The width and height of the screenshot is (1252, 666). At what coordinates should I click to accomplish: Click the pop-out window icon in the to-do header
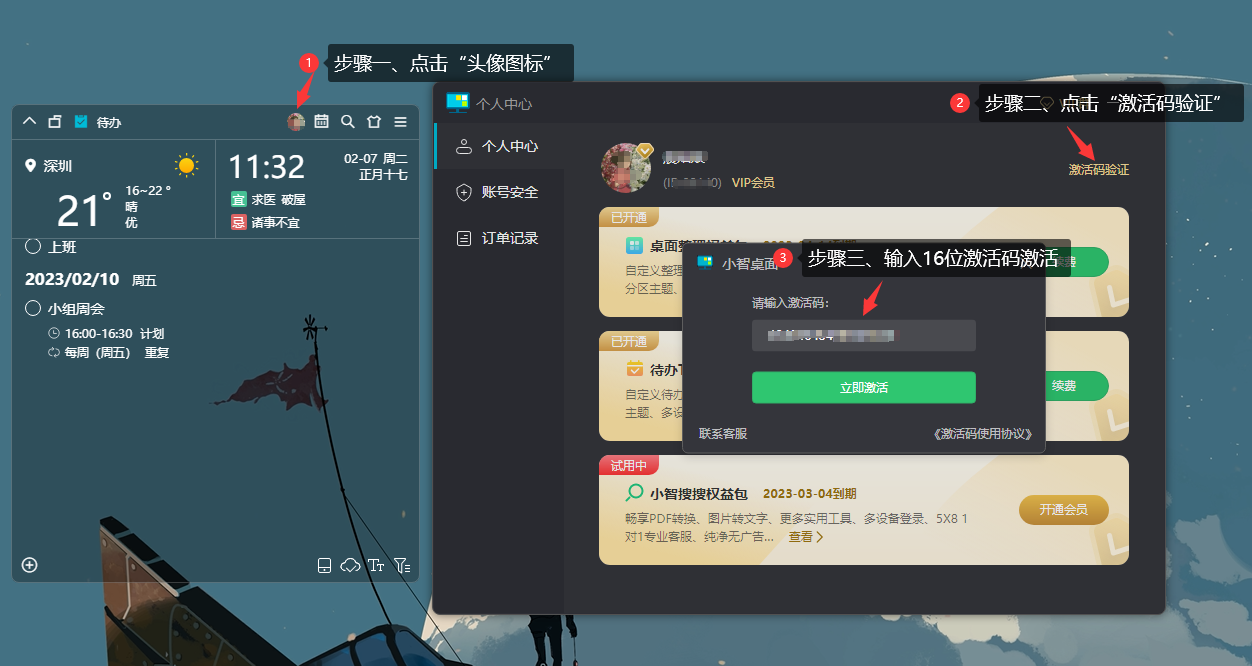coord(55,121)
